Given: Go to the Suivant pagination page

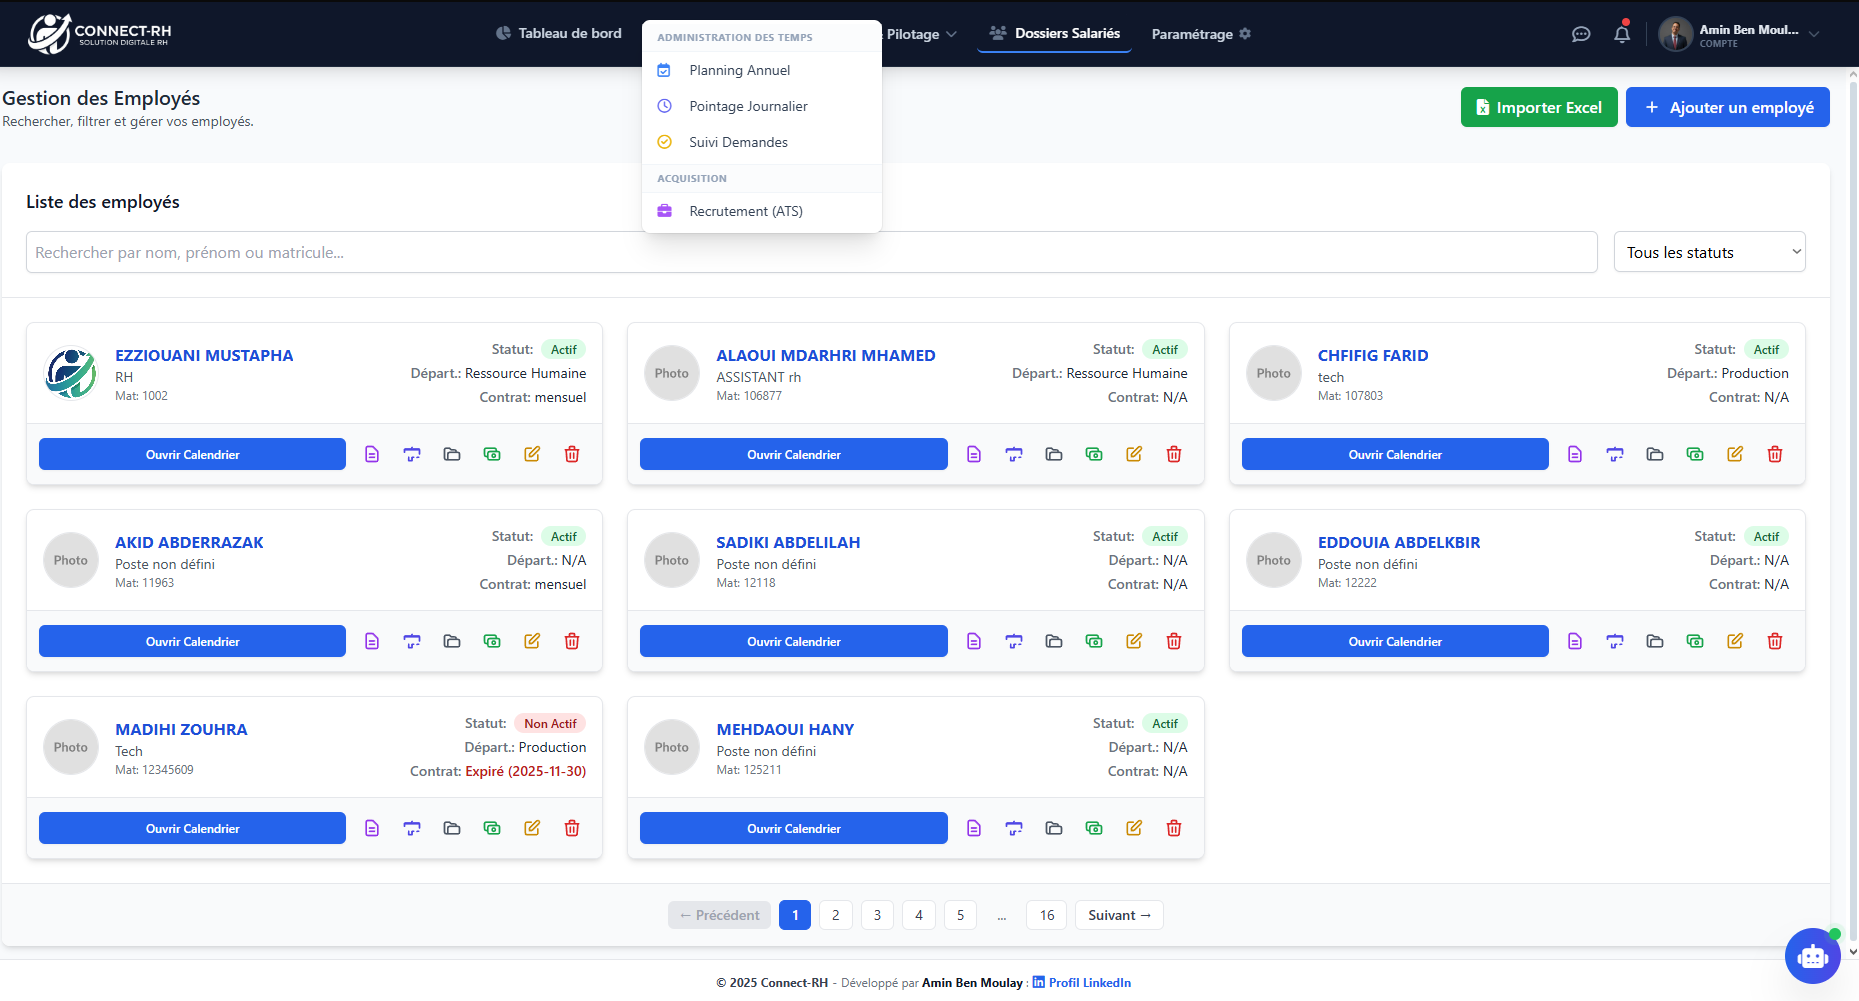Looking at the screenshot, I should click(x=1118, y=915).
